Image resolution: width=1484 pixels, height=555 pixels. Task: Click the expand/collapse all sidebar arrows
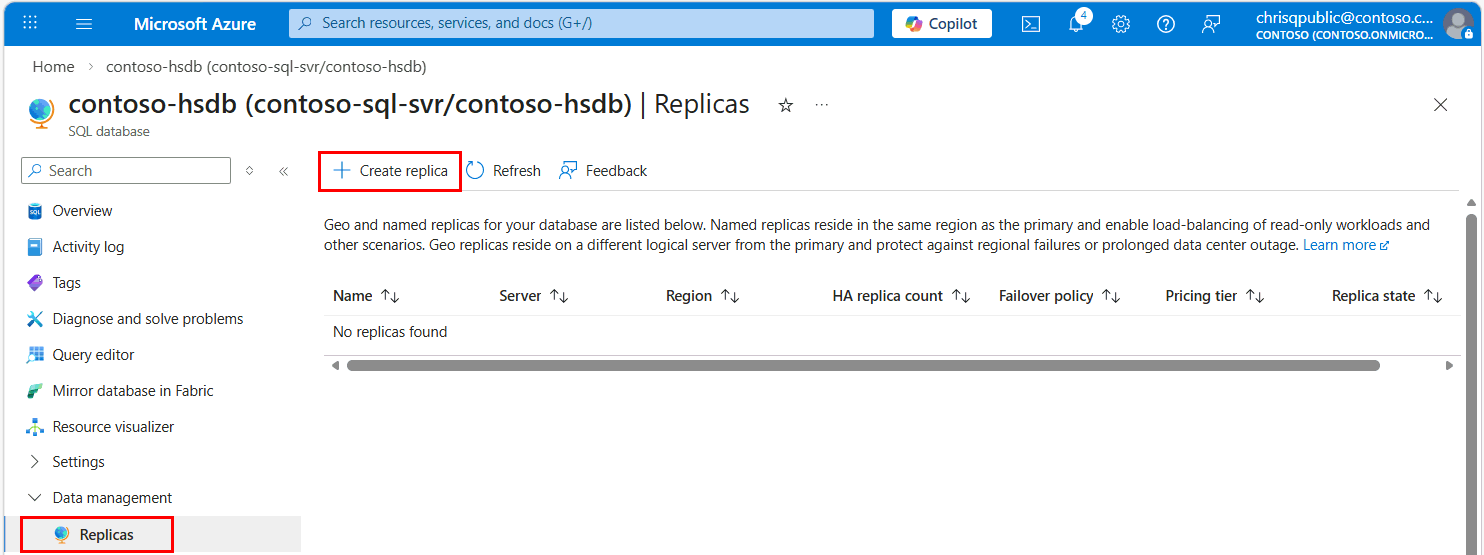pos(249,171)
